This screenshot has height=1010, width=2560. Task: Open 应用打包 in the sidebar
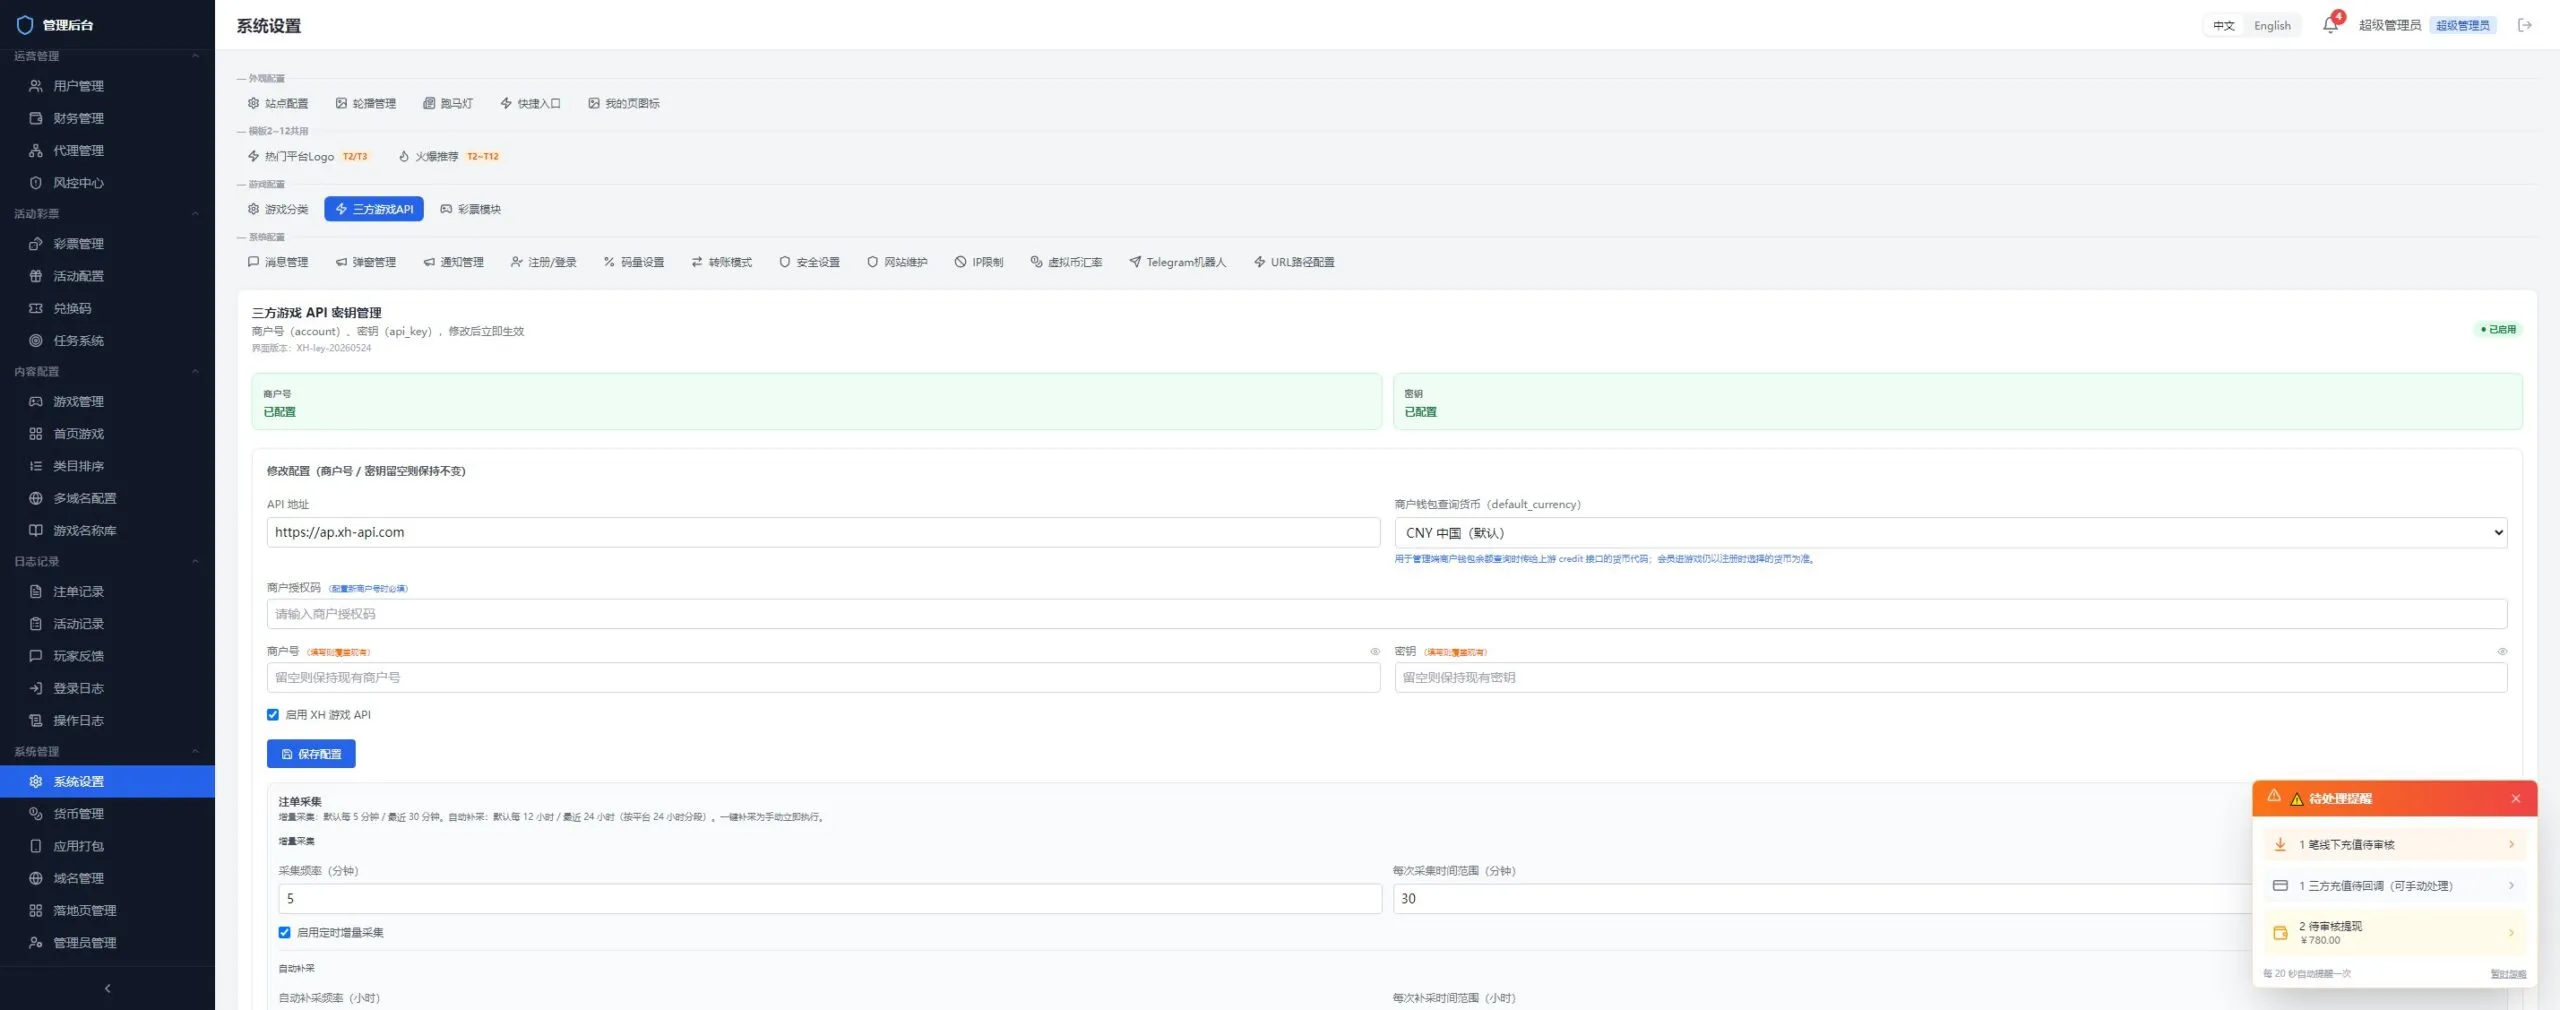tap(107, 846)
